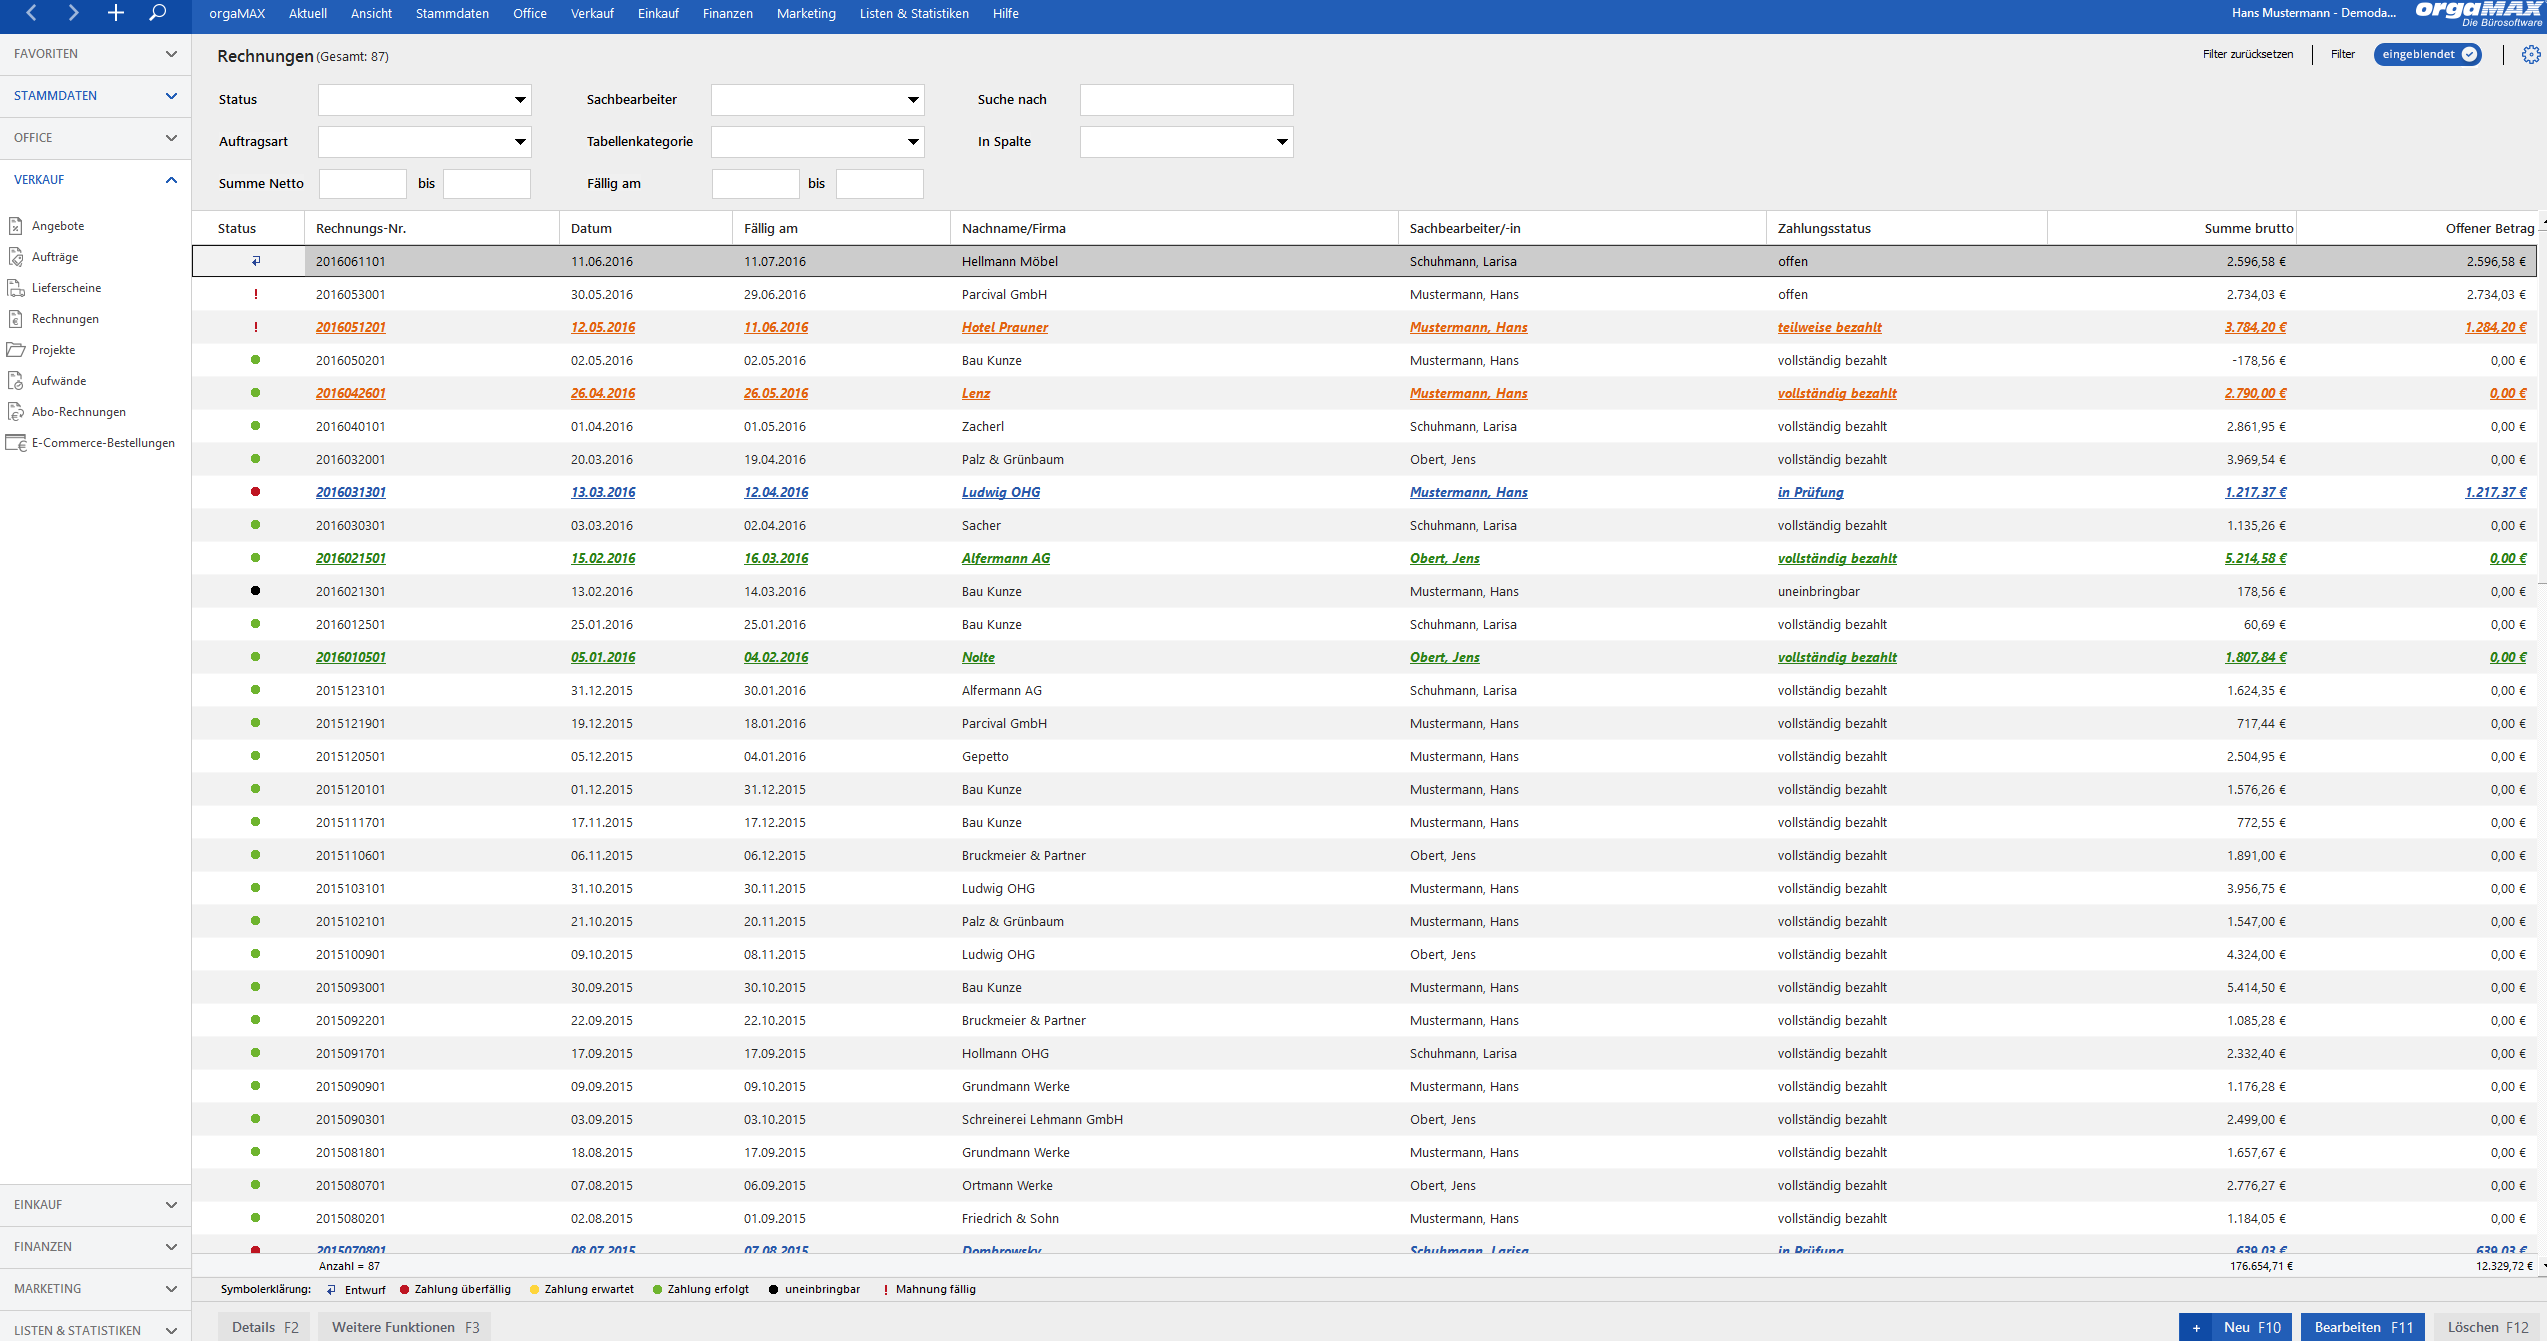The width and height of the screenshot is (2547, 1341).
Task: Open the Status filter dropdown
Action: coord(425,100)
